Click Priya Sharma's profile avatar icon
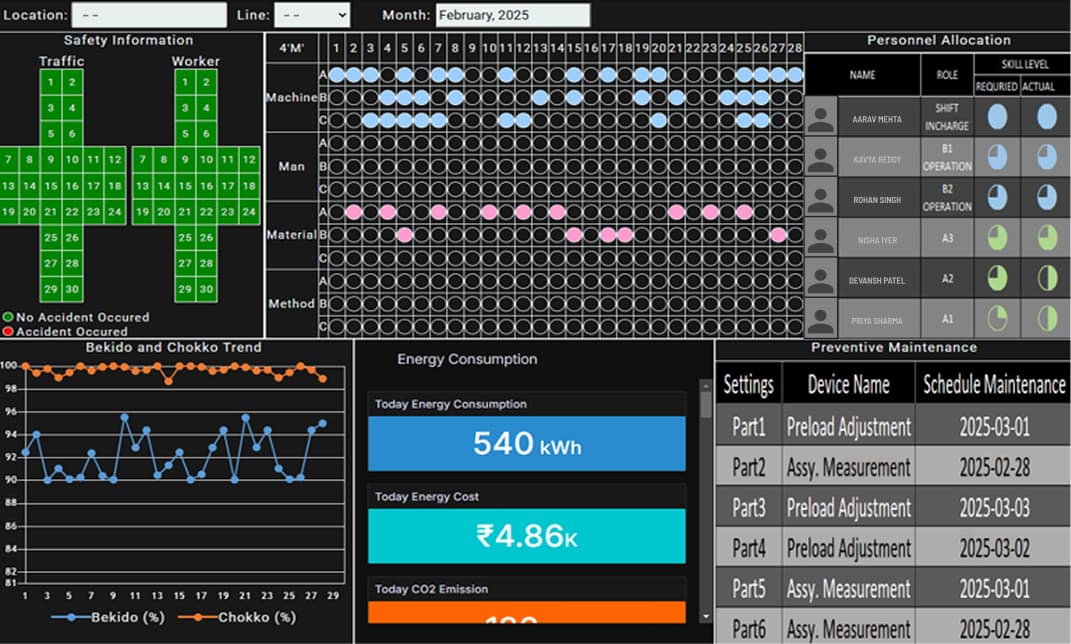The height and width of the screenshot is (644, 1071). [x=821, y=319]
